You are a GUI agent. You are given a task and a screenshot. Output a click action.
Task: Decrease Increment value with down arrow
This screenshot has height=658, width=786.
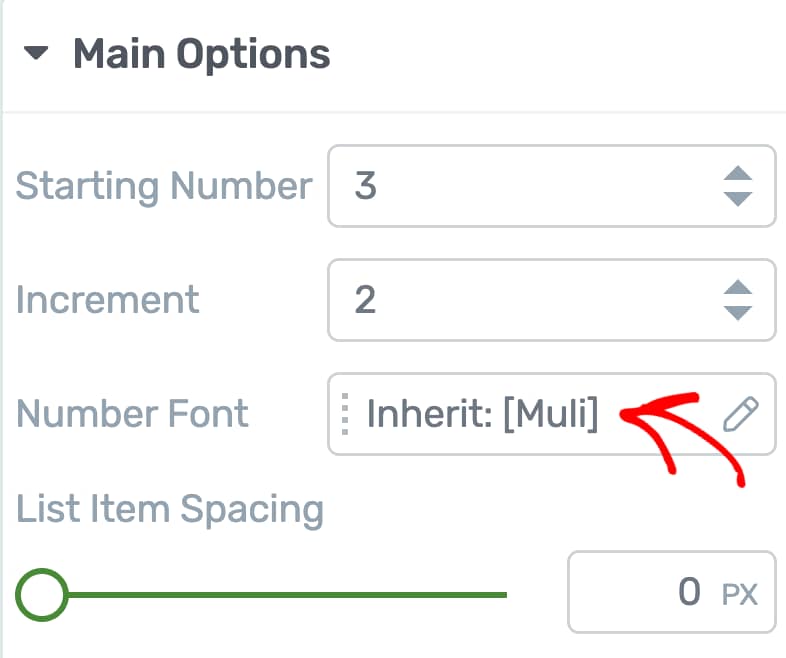(738, 313)
